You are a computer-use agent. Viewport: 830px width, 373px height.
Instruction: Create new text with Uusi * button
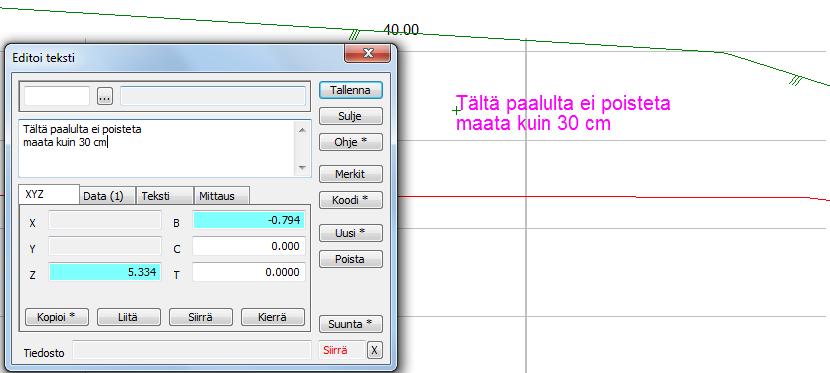coord(350,233)
